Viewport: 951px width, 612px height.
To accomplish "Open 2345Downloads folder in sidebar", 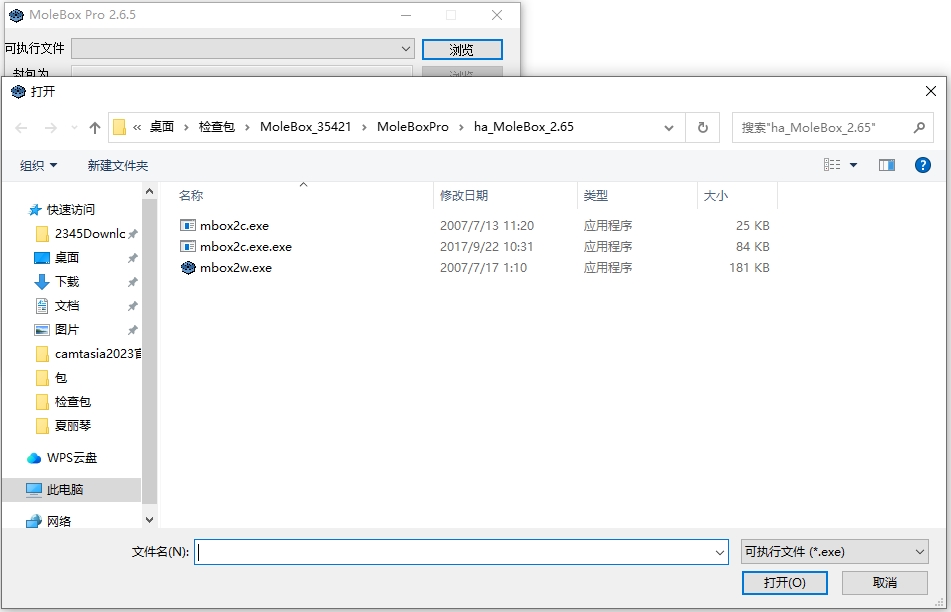I will [x=90, y=234].
